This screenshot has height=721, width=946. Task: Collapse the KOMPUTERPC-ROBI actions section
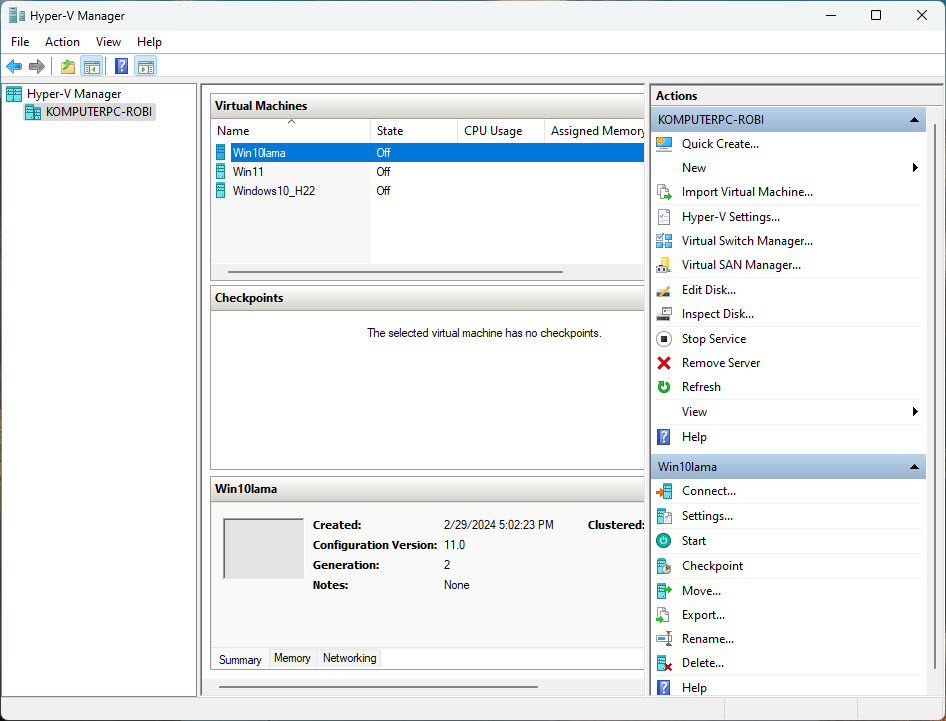pyautogui.click(x=914, y=119)
